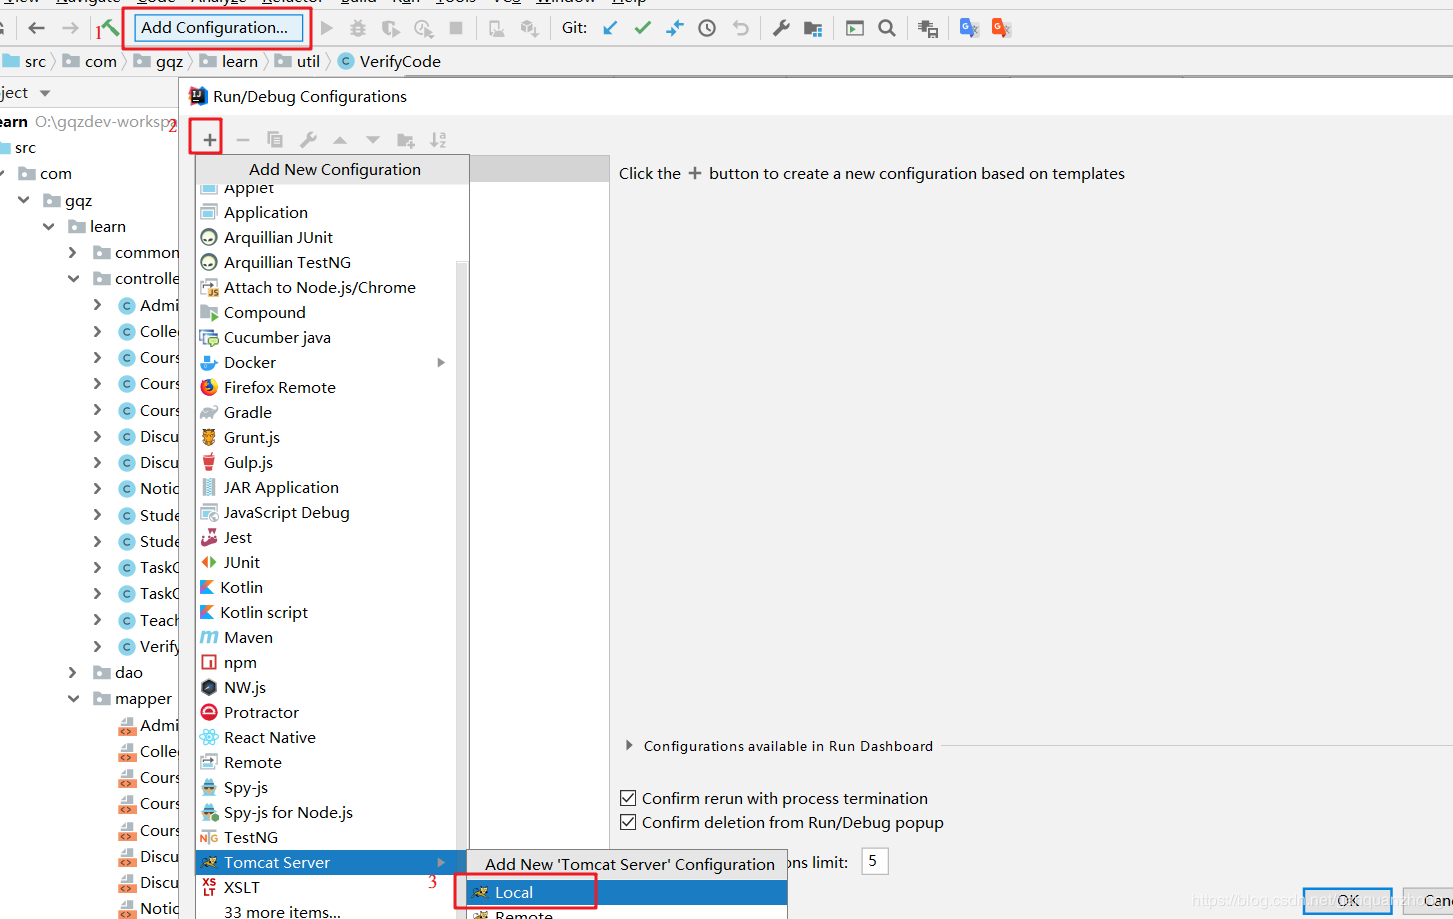Image resolution: width=1453 pixels, height=919 pixels.
Task: Select JAR Application configuration type
Action: coord(326,487)
